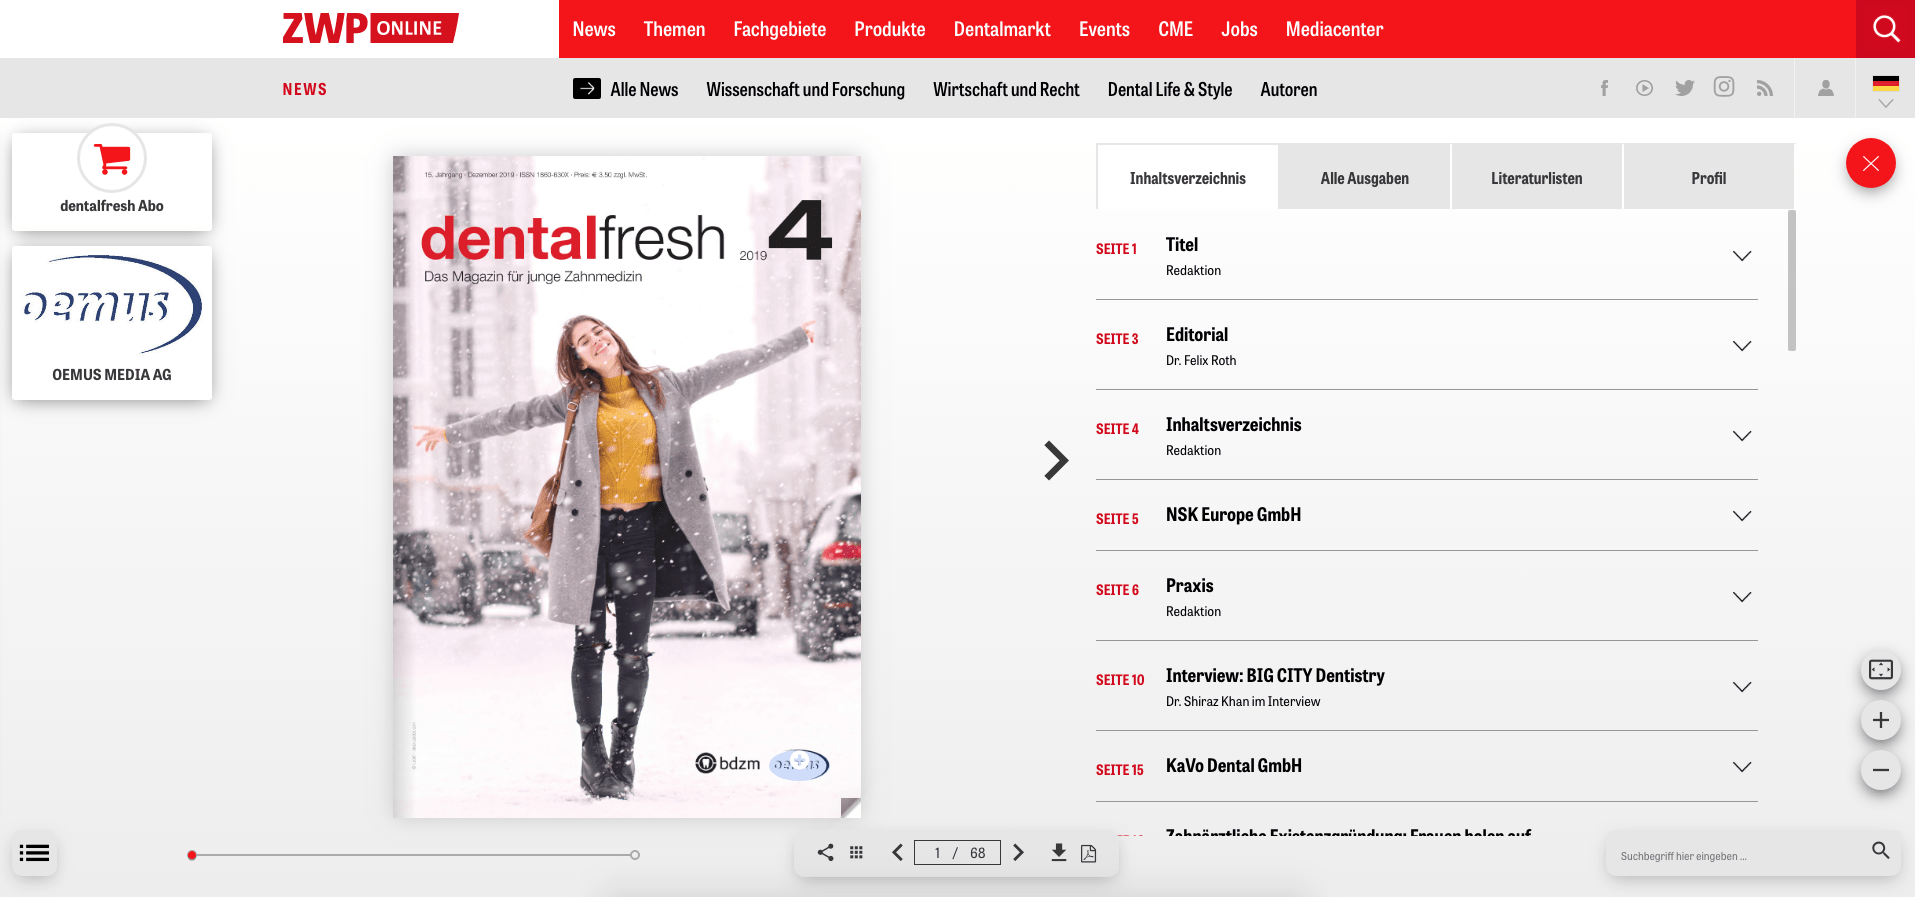Open the Dentalmarkt menu item
1915x897 pixels.
tap(1002, 29)
